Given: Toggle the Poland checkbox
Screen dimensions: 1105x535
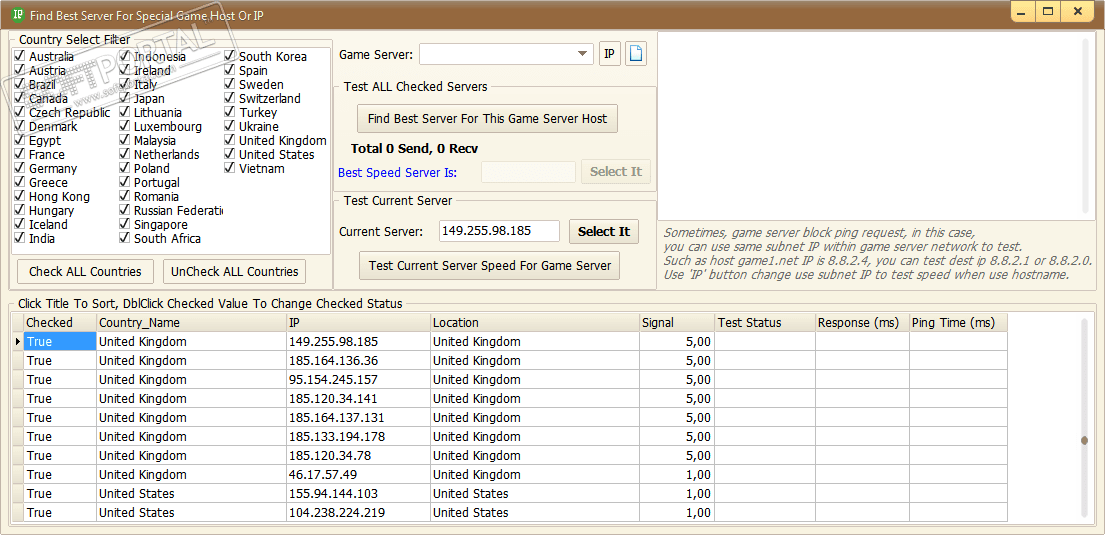Looking at the screenshot, I should pos(125,168).
